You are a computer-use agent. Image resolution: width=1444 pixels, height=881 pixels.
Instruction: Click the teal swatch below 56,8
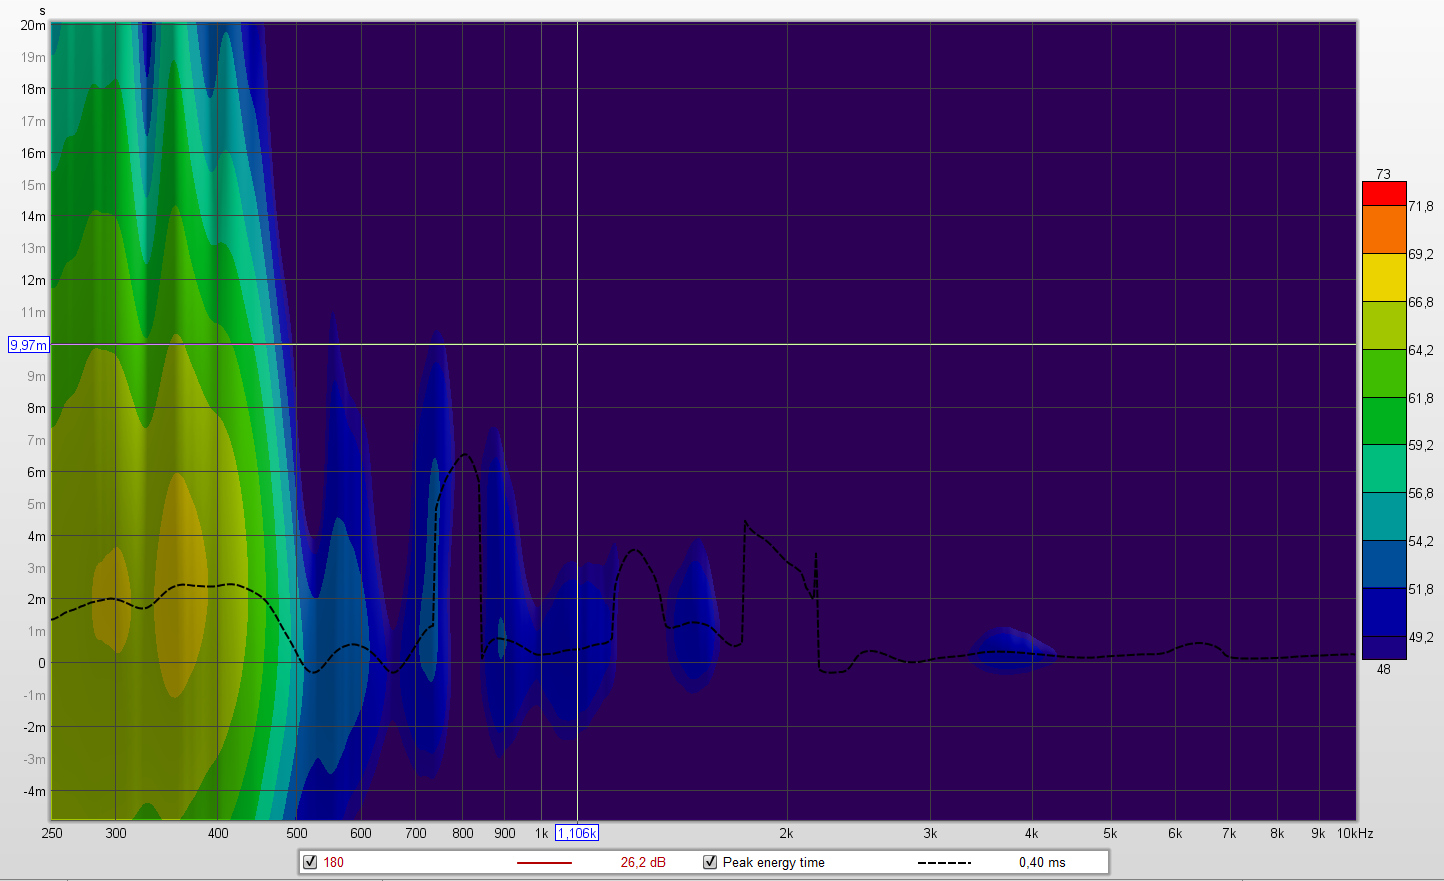tap(1384, 517)
